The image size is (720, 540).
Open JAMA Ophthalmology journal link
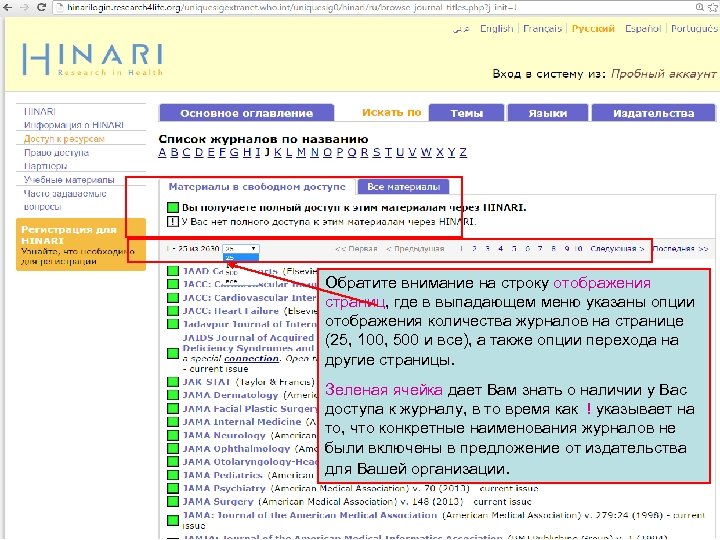(x=236, y=448)
